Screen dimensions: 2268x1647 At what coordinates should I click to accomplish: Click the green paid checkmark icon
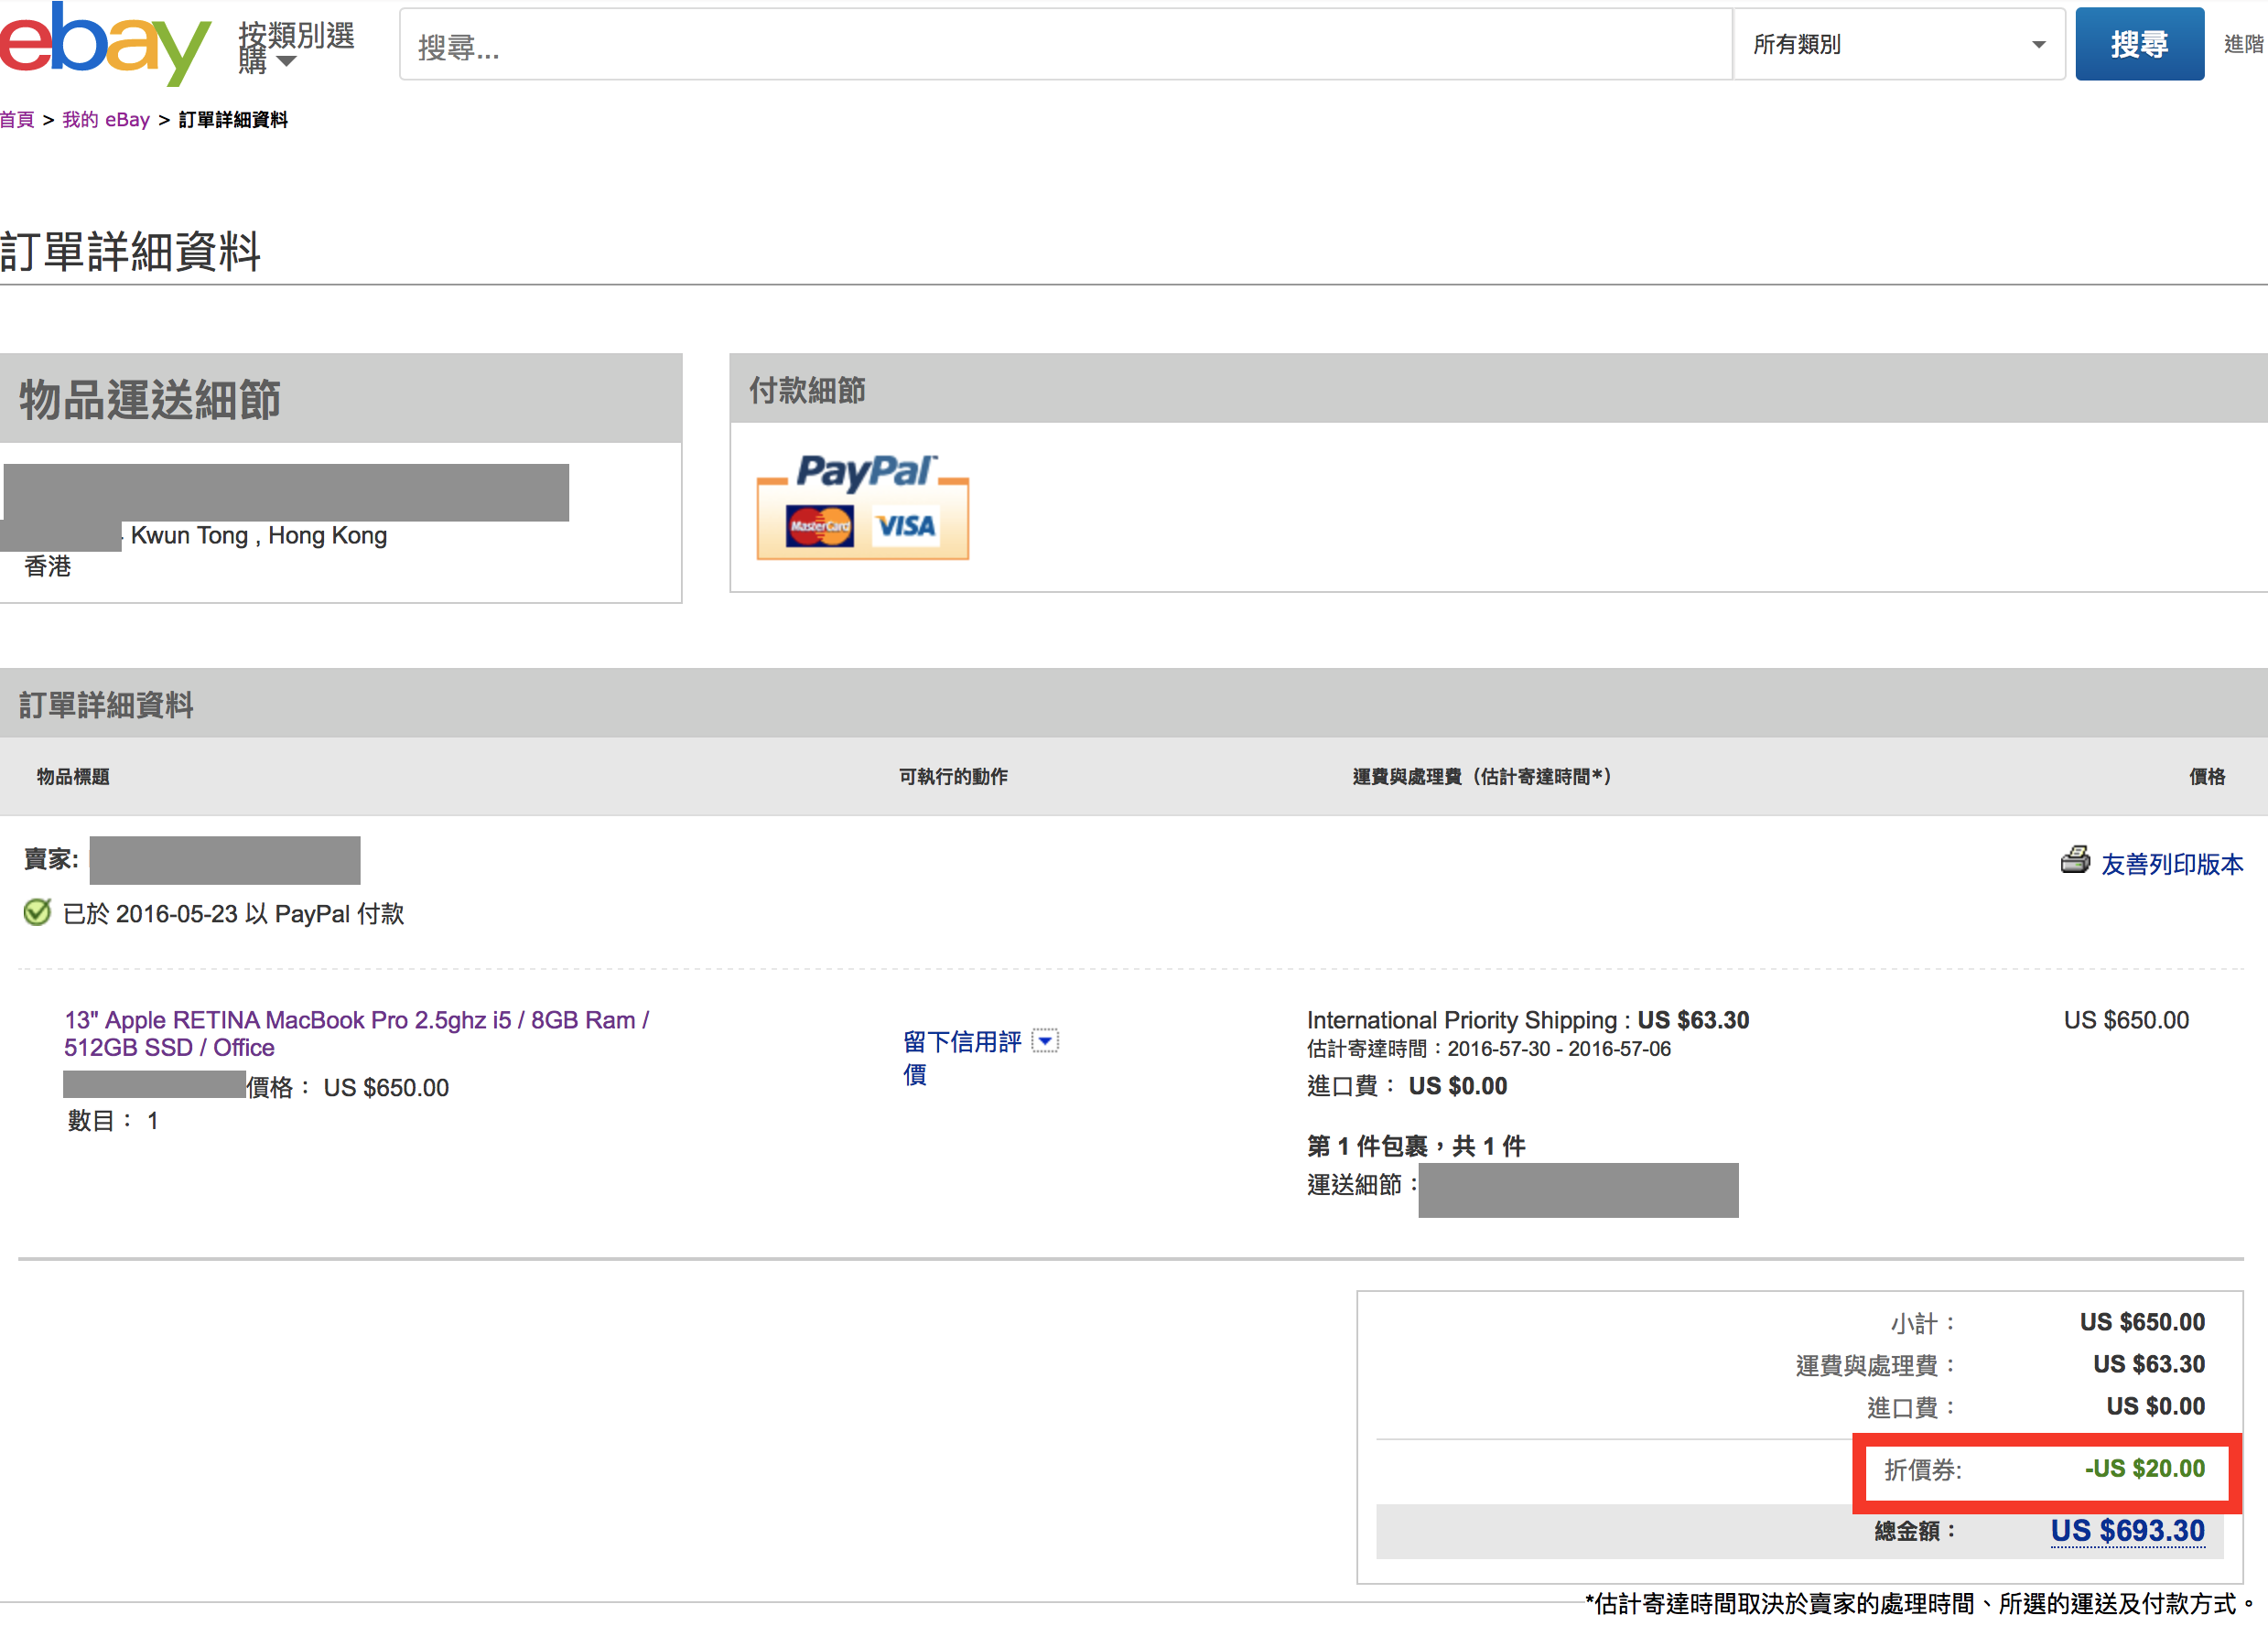tap(37, 912)
